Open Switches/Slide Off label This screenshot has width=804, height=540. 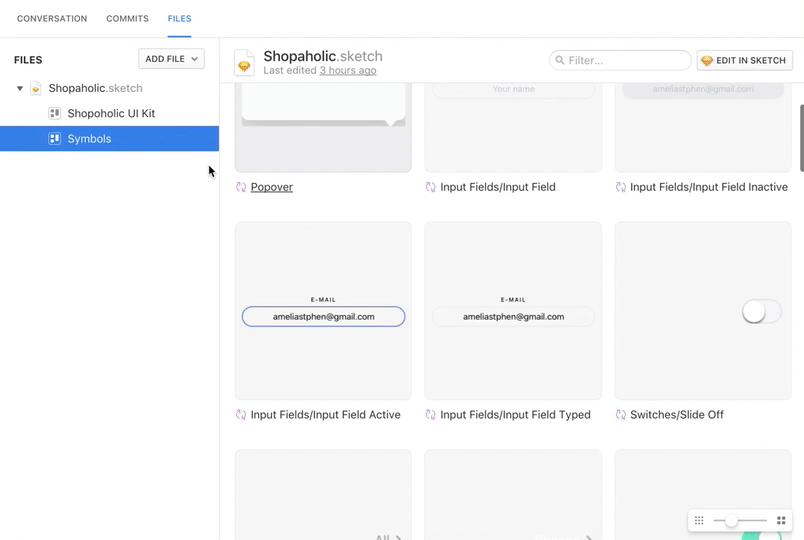(x=677, y=415)
